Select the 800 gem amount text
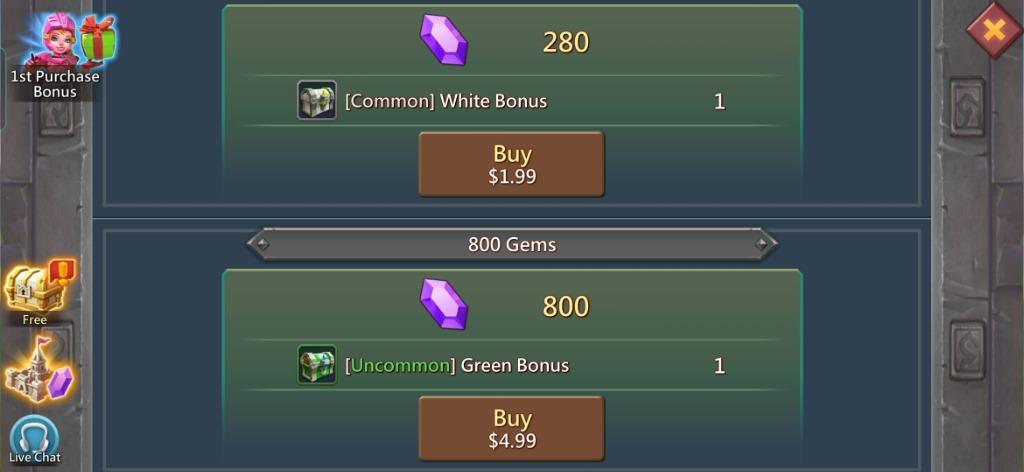Viewport: 1024px width, 472px height. (566, 306)
